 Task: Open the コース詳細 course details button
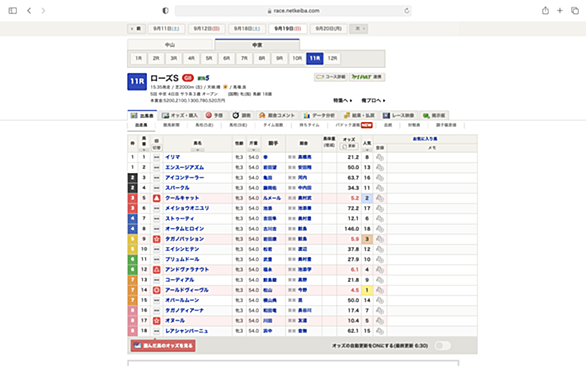[331, 77]
